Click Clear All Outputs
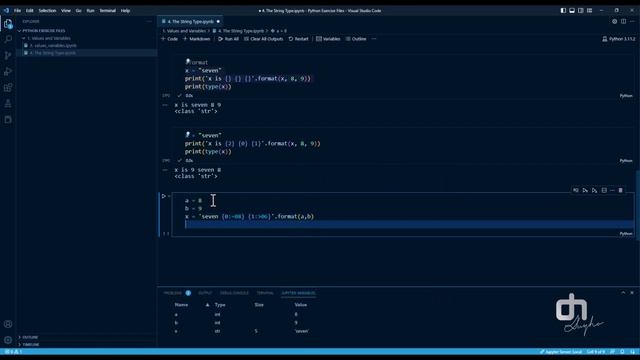 [263, 39]
